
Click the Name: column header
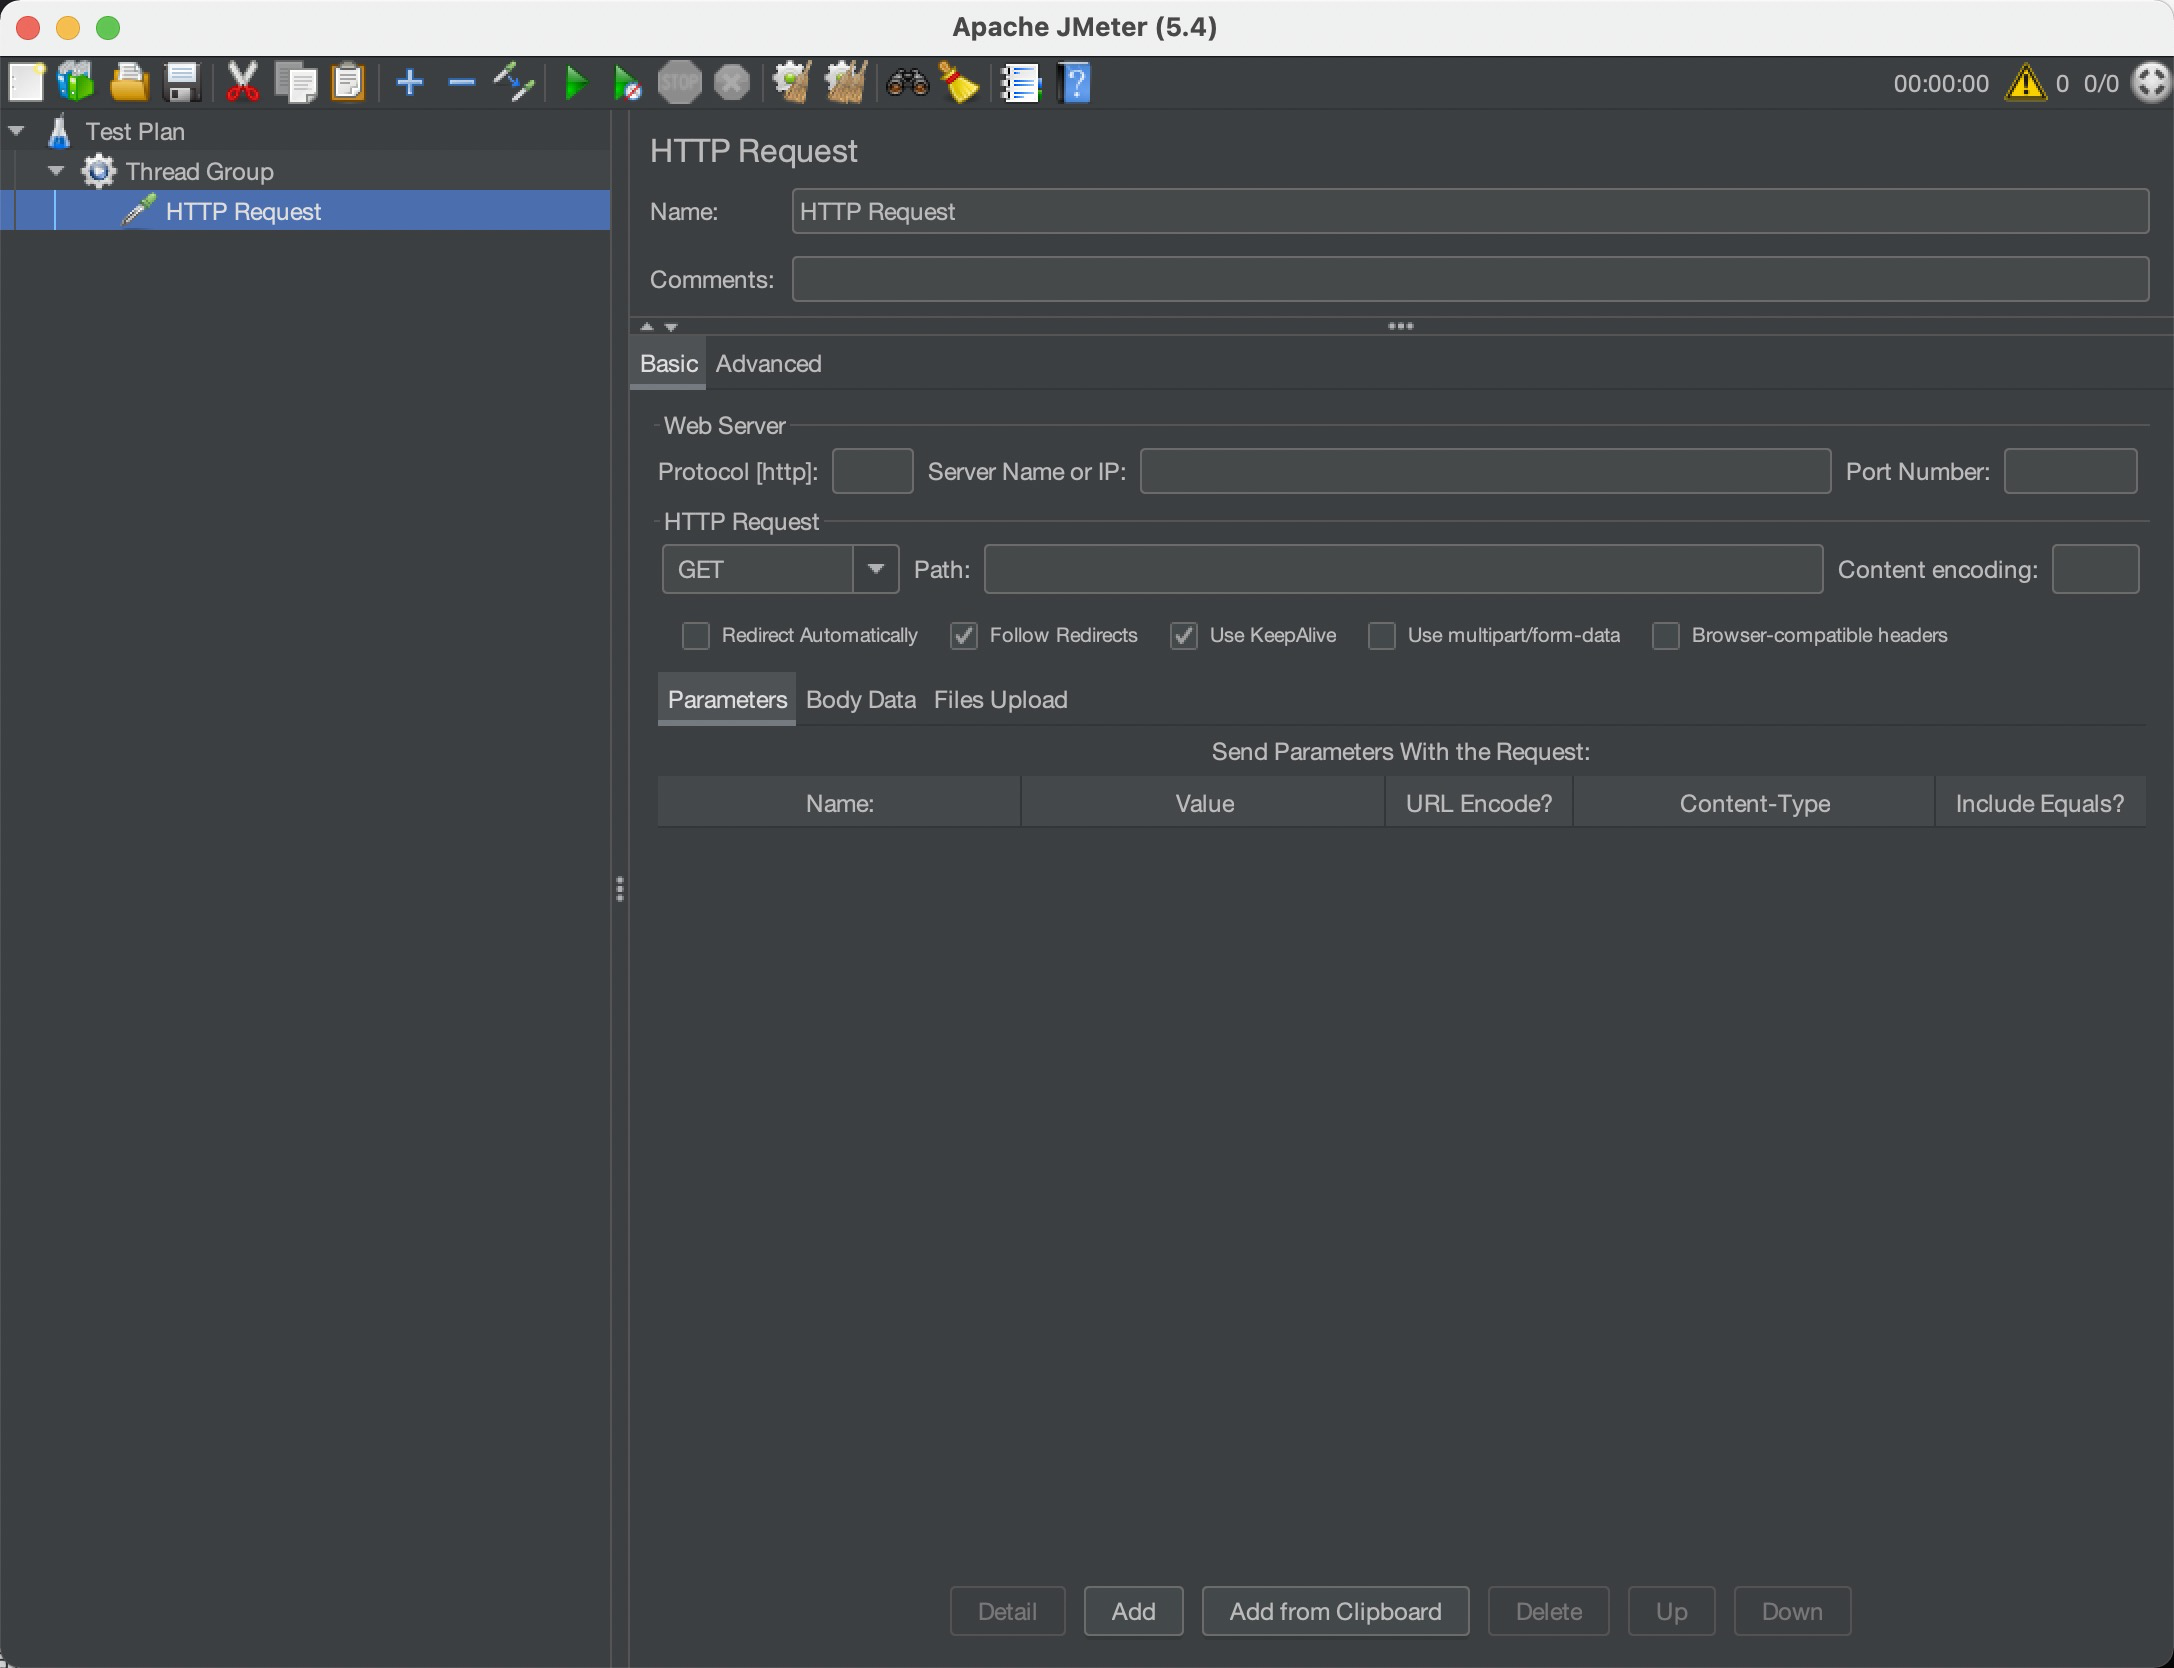tap(840, 803)
